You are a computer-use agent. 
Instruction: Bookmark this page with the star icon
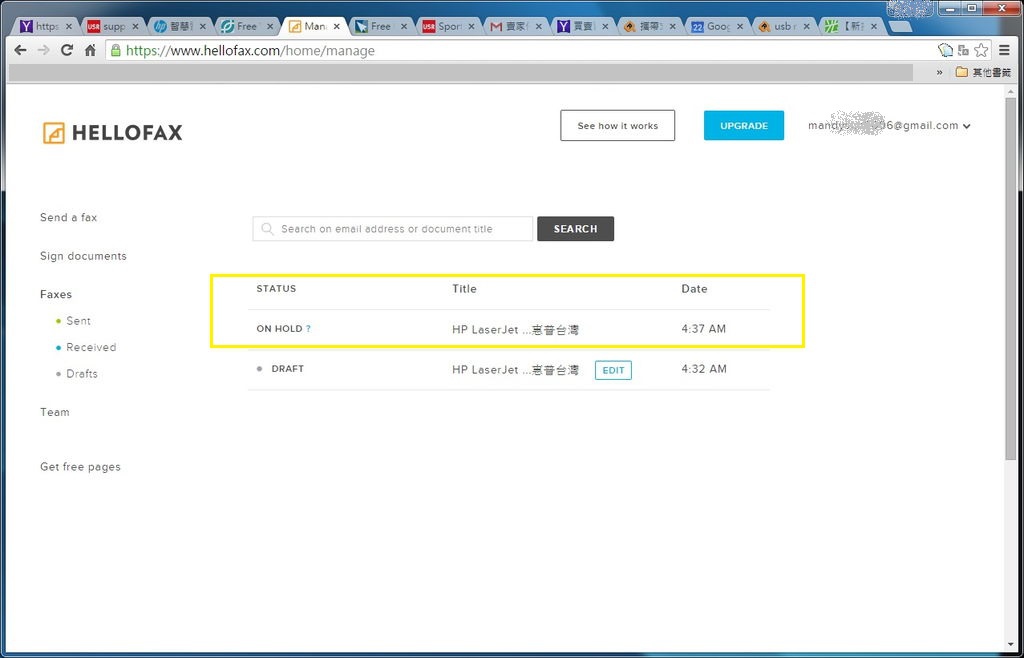pos(981,50)
